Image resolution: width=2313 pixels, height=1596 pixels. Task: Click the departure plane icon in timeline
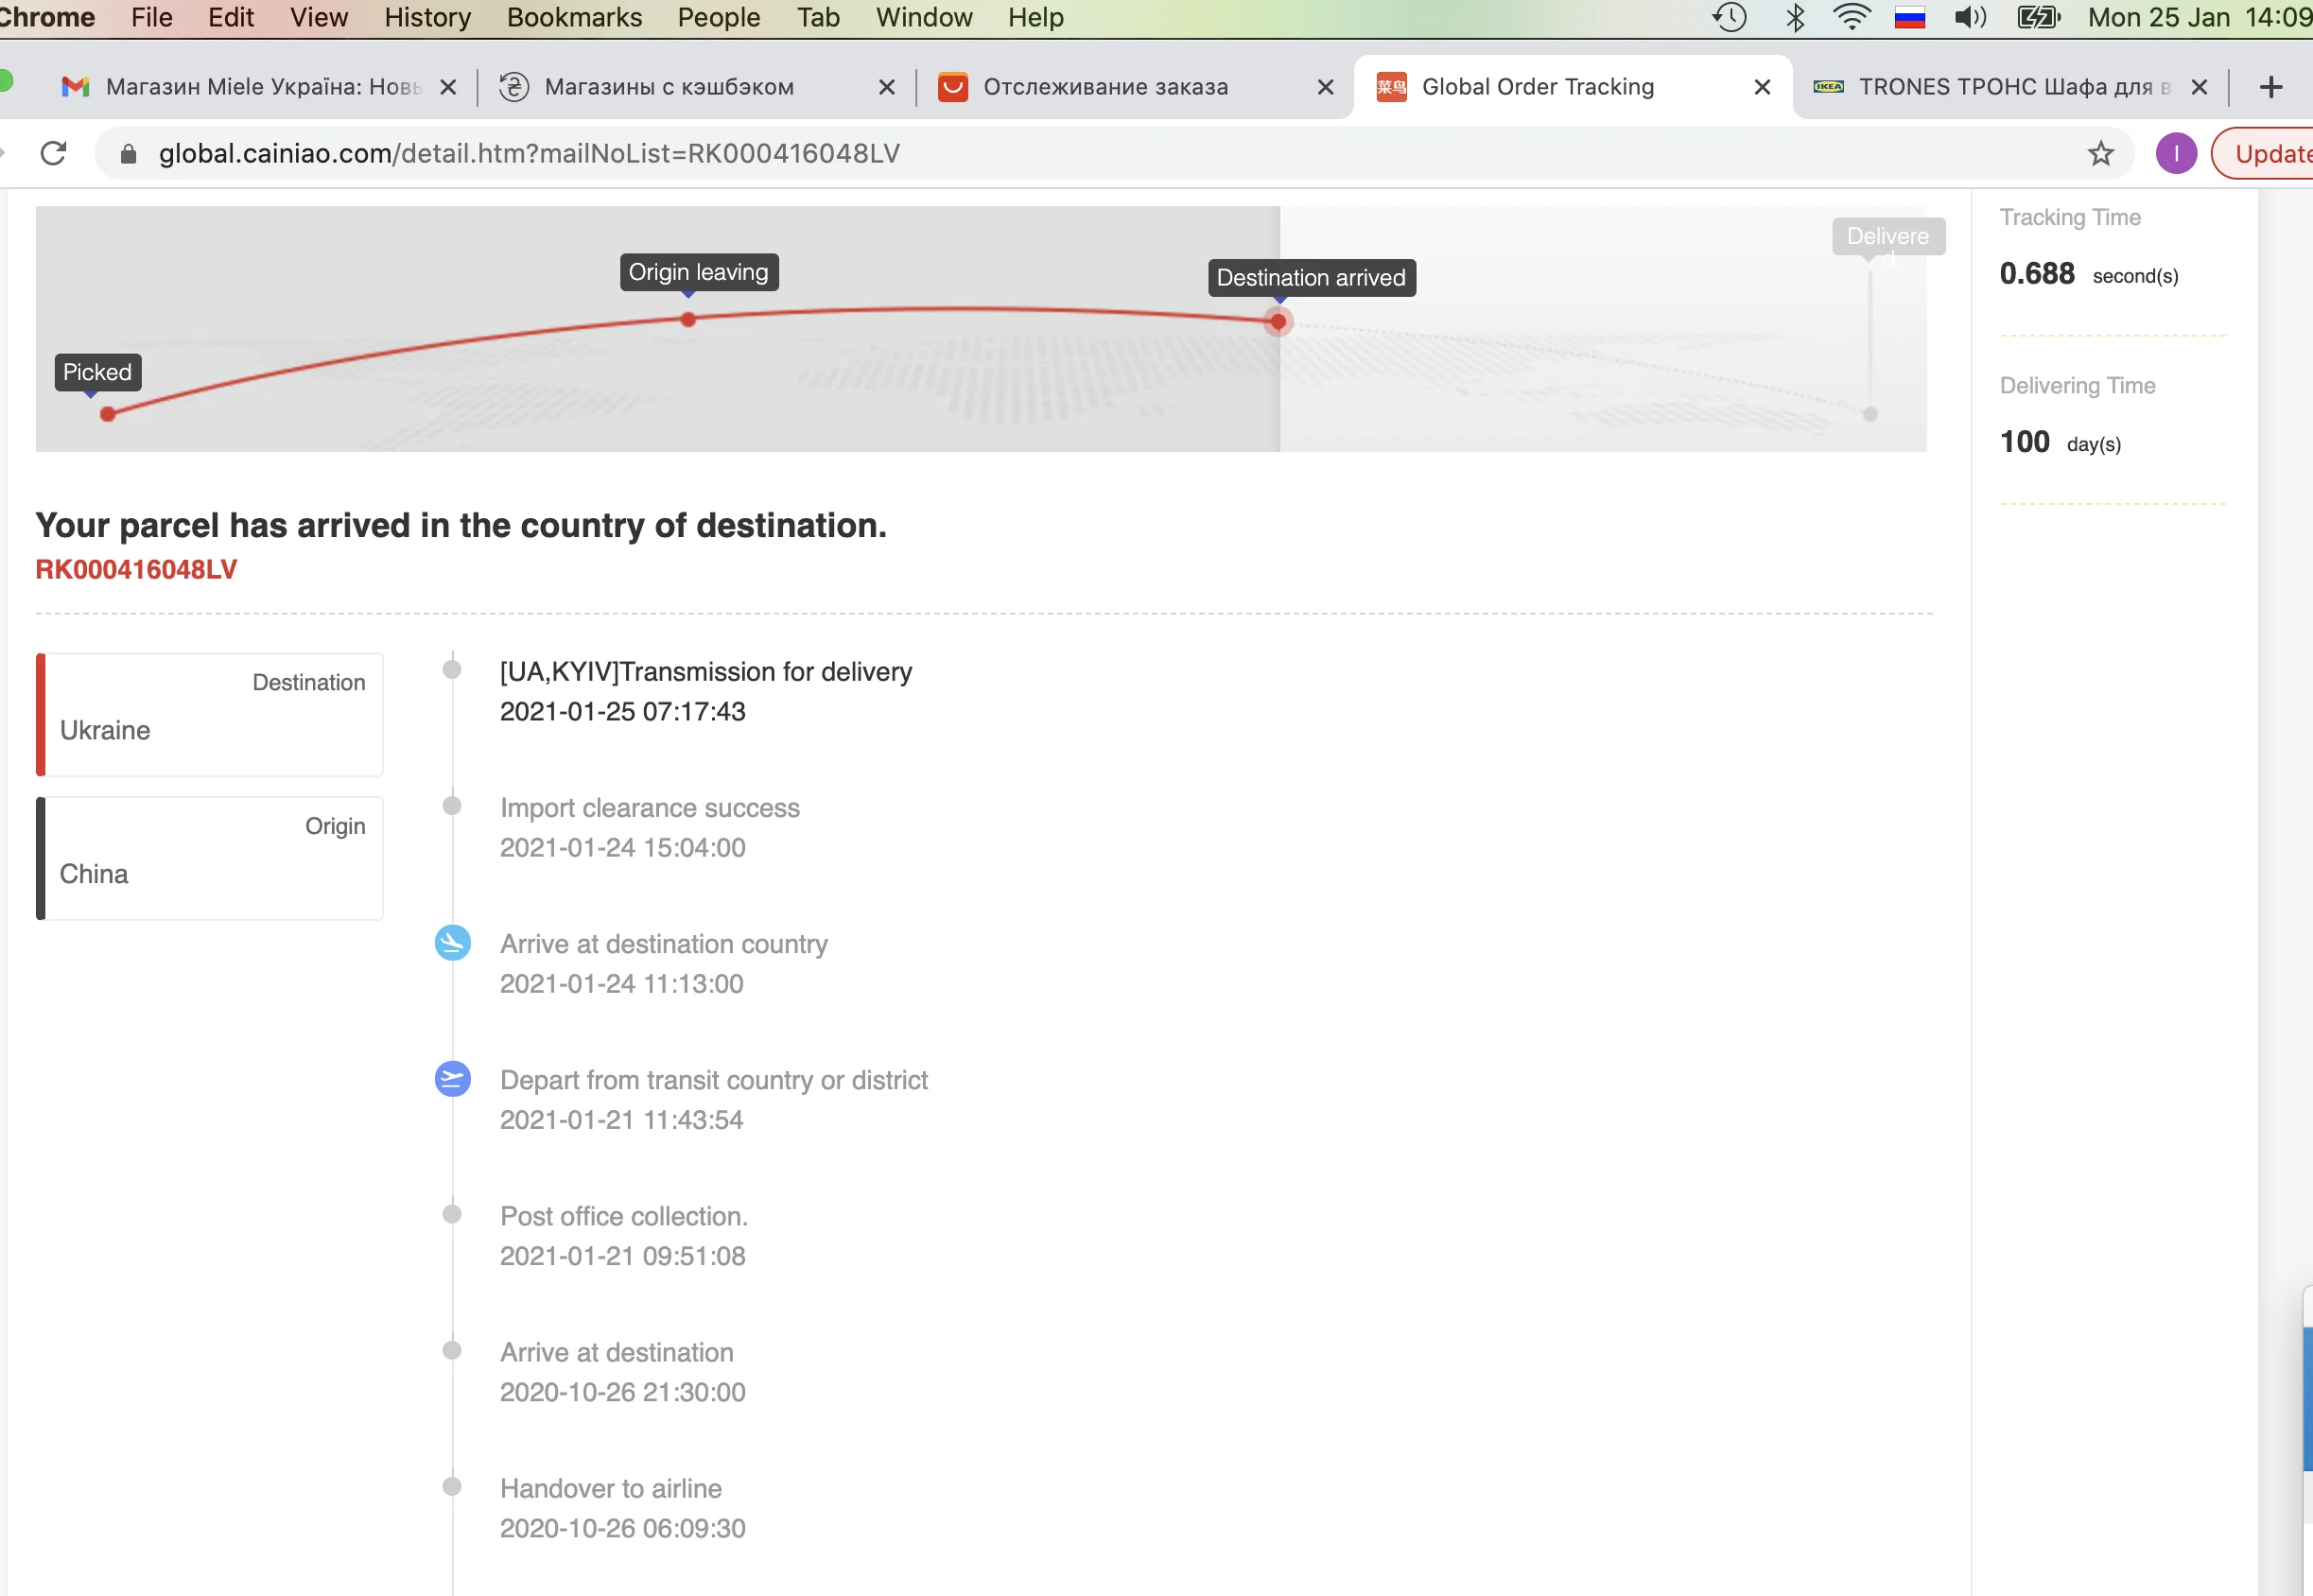[452, 1078]
